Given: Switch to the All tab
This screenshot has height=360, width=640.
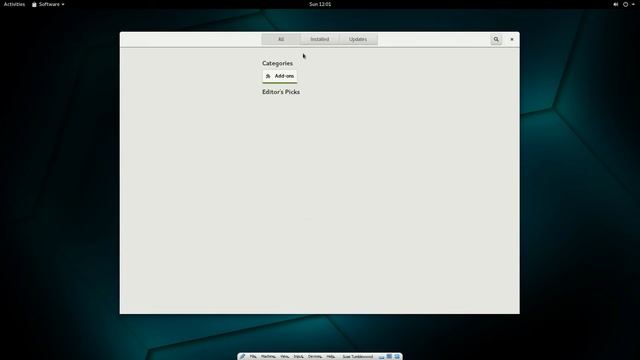Looking at the screenshot, I should coord(281,40).
